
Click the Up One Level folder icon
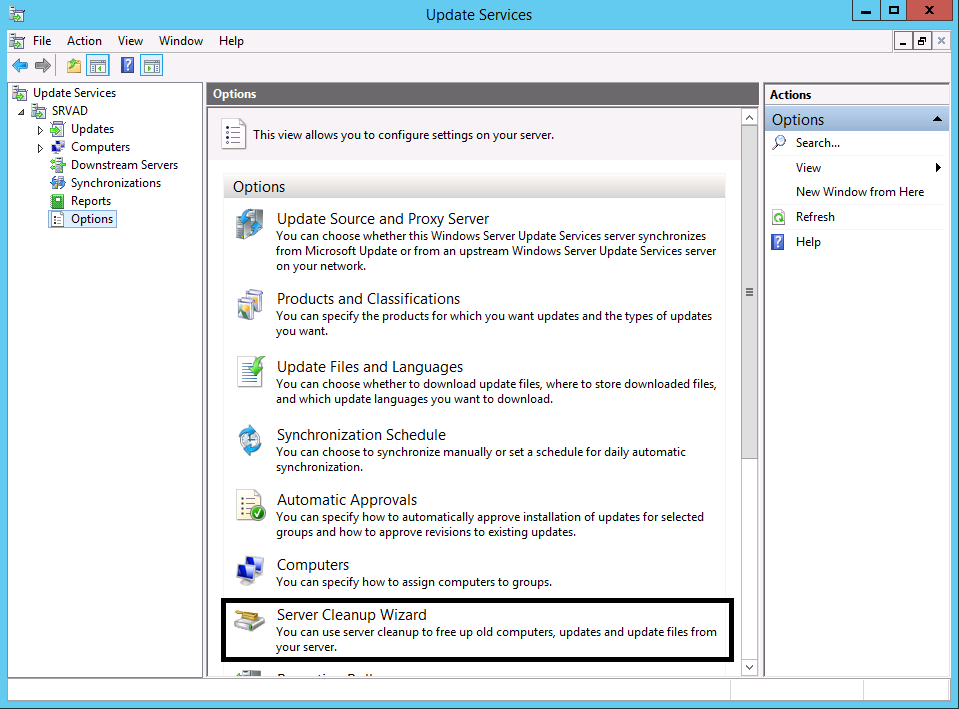coord(74,65)
